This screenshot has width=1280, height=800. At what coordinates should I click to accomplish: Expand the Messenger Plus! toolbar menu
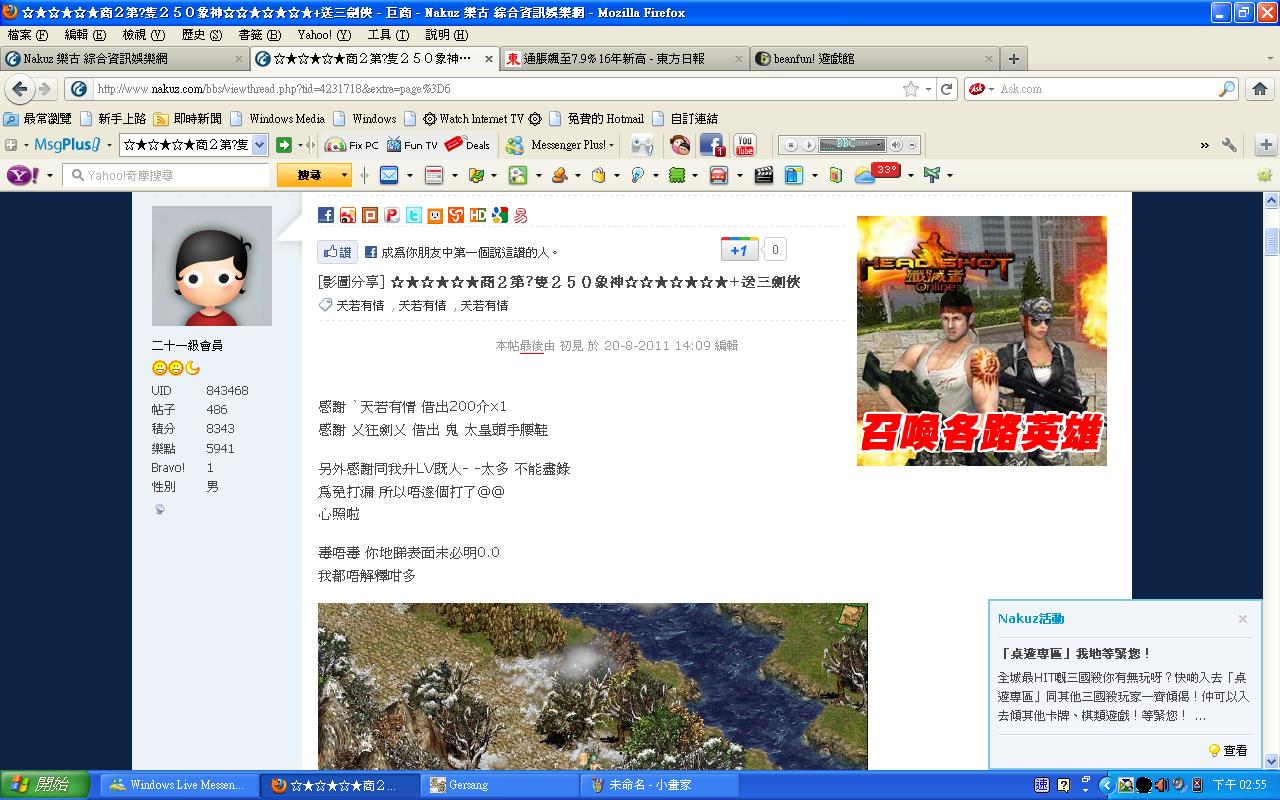[611, 145]
